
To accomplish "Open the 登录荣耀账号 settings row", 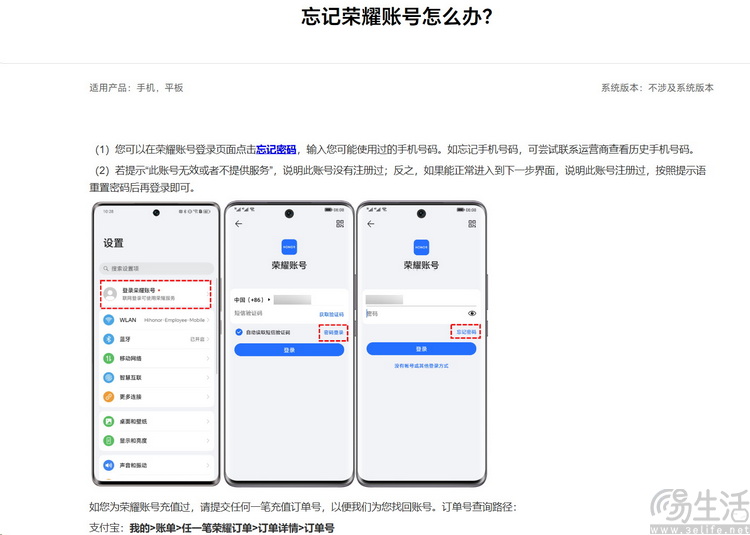I will pyautogui.click(x=155, y=294).
